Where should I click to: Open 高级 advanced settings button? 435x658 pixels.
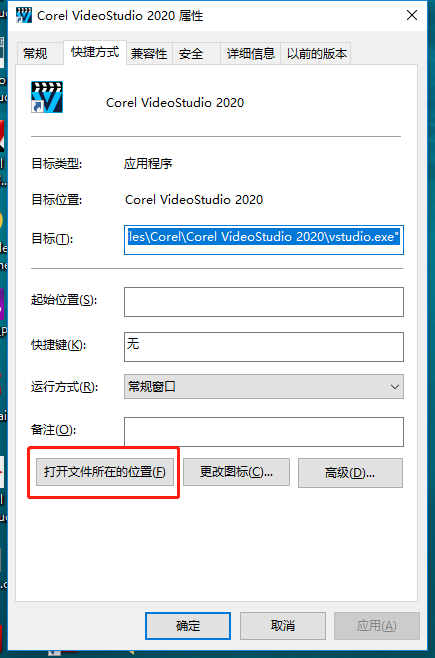tap(350, 473)
